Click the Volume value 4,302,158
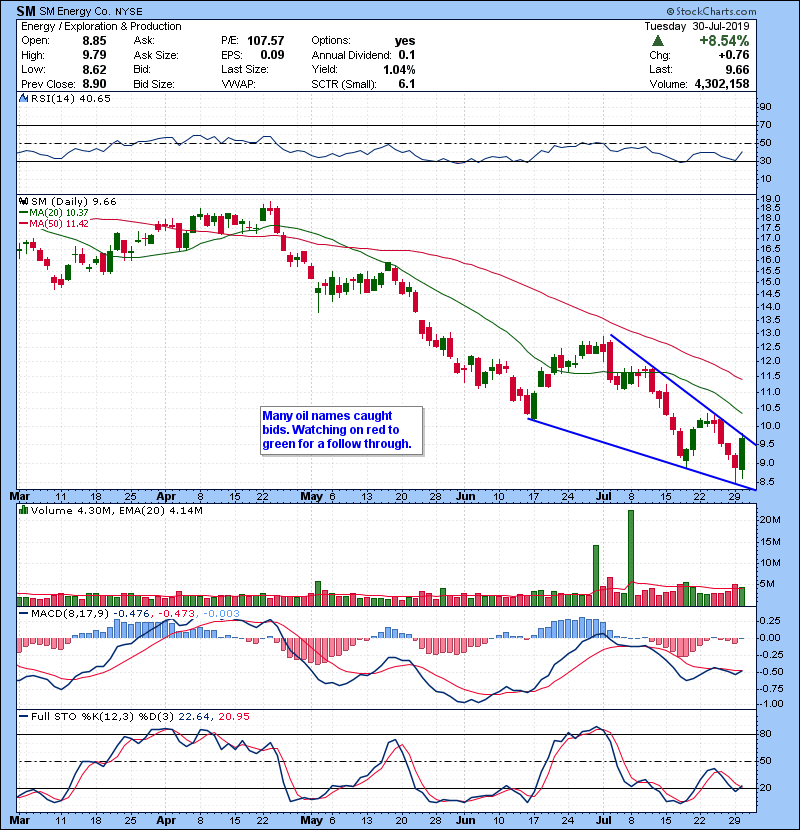 coord(722,84)
